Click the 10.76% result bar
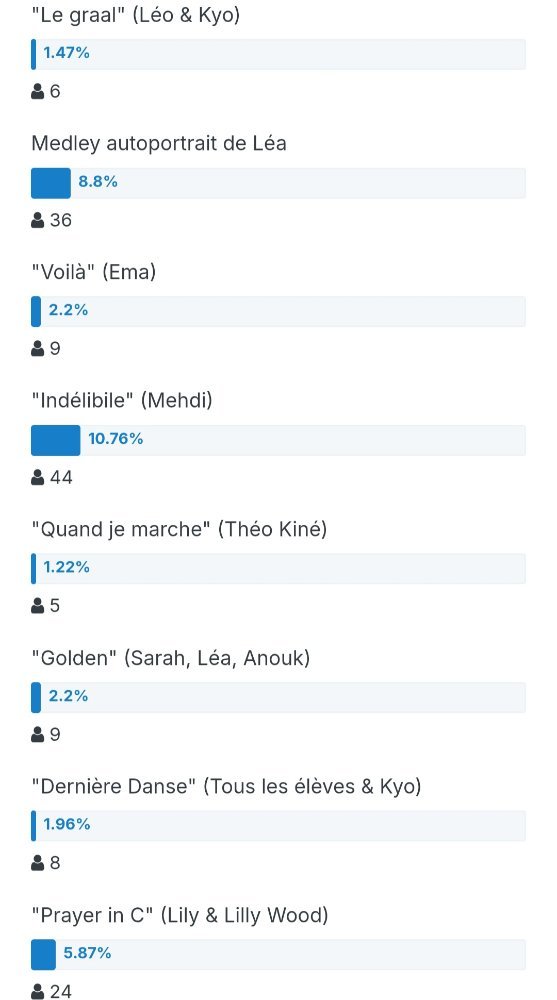 (278, 440)
